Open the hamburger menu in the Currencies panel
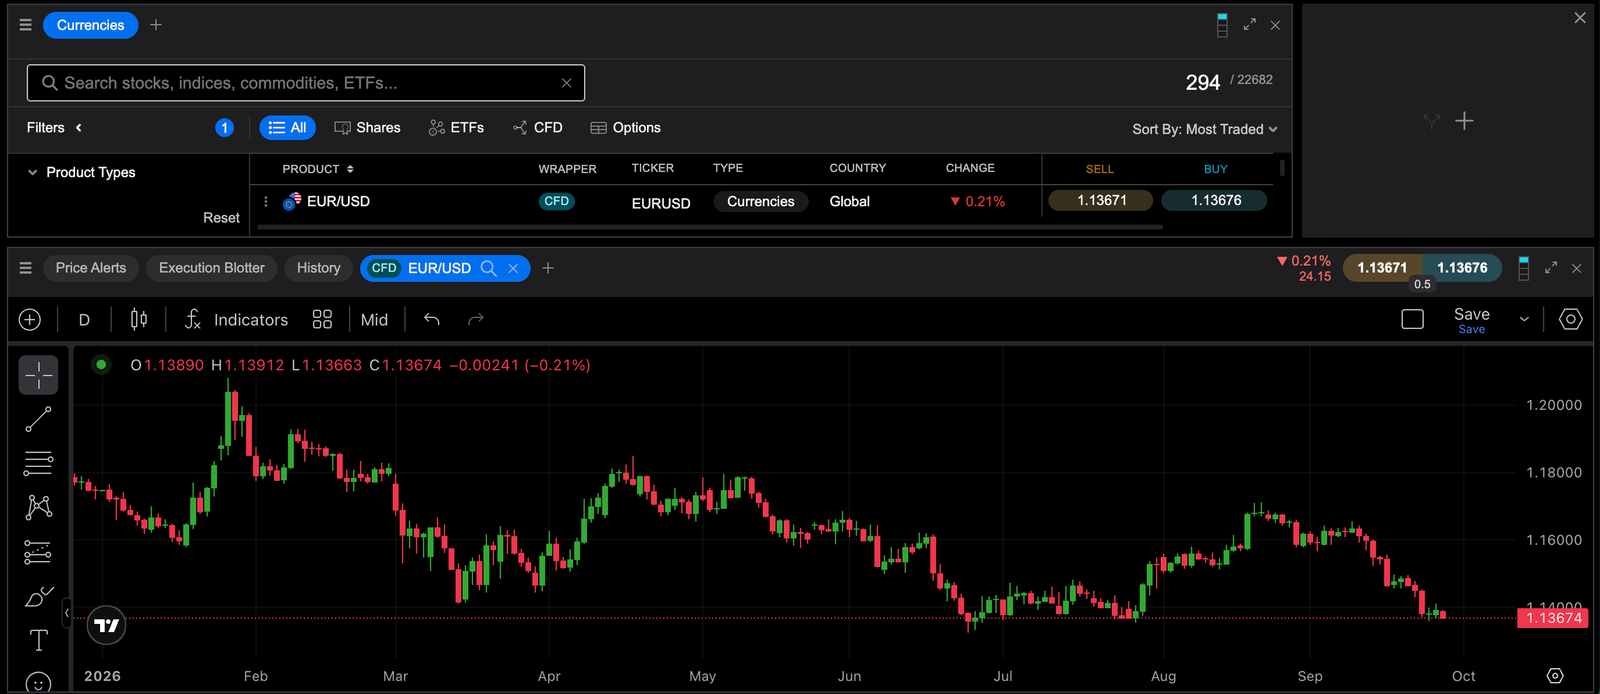 [x=25, y=25]
